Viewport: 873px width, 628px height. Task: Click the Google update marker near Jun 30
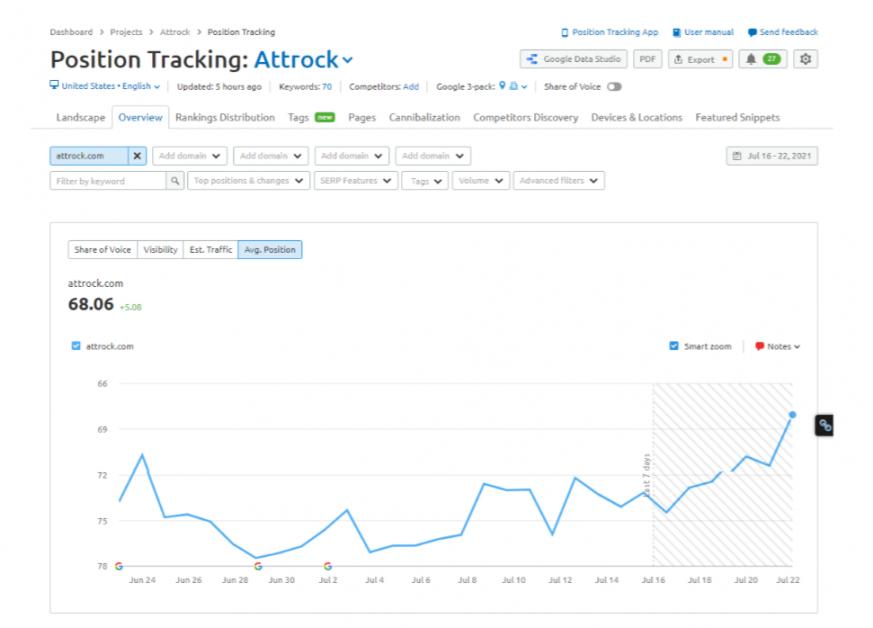coord(258,566)
